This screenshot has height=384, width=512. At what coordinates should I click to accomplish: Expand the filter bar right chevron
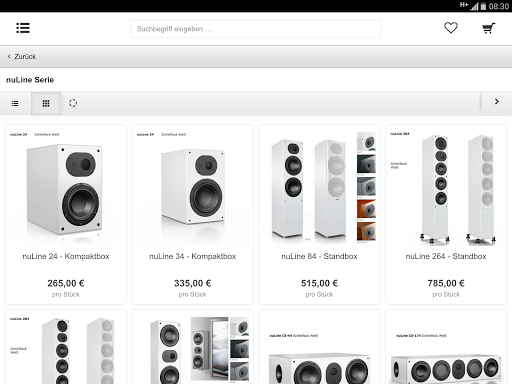[497, 102]
